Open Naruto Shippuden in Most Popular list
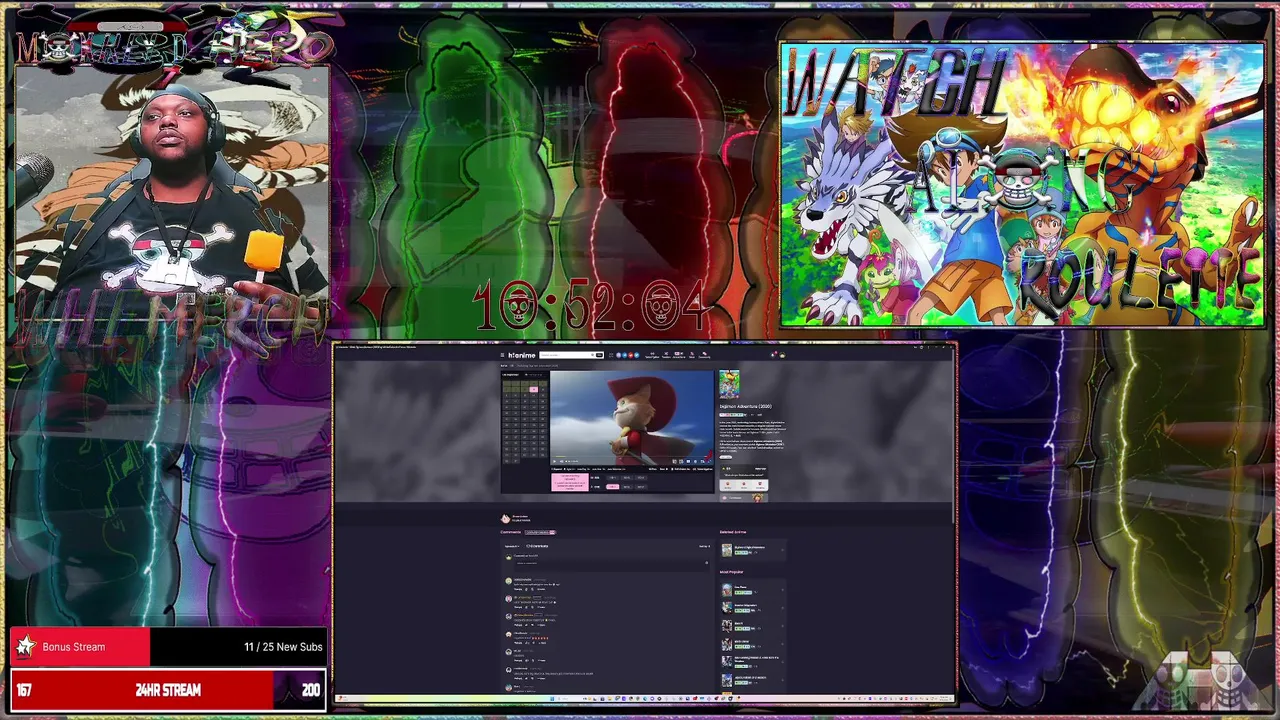1280x720 pixels. (x=745, y=605)
